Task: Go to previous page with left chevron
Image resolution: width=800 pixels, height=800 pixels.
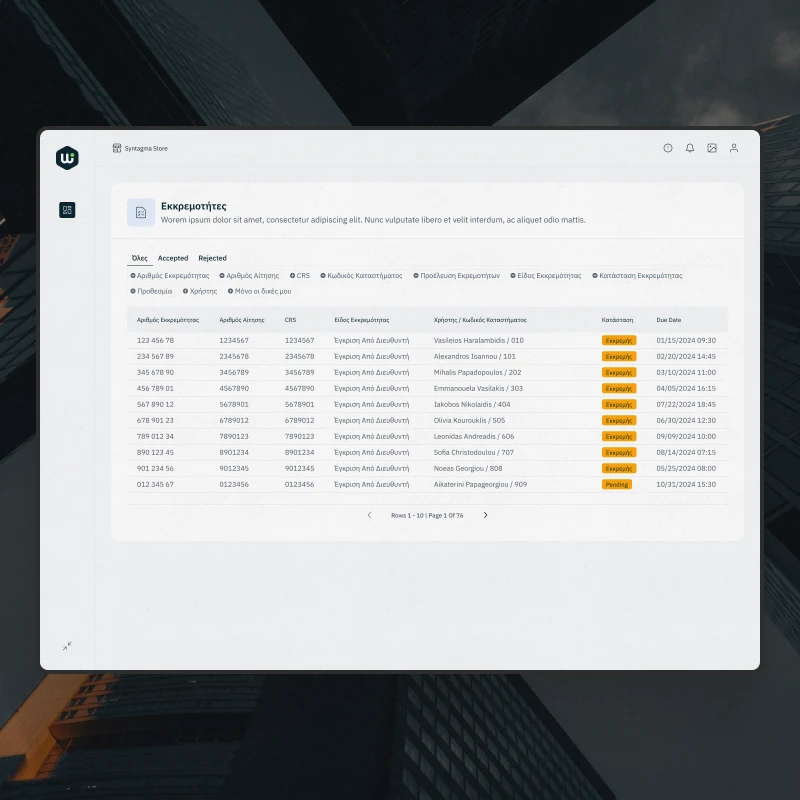Action: 369,515
